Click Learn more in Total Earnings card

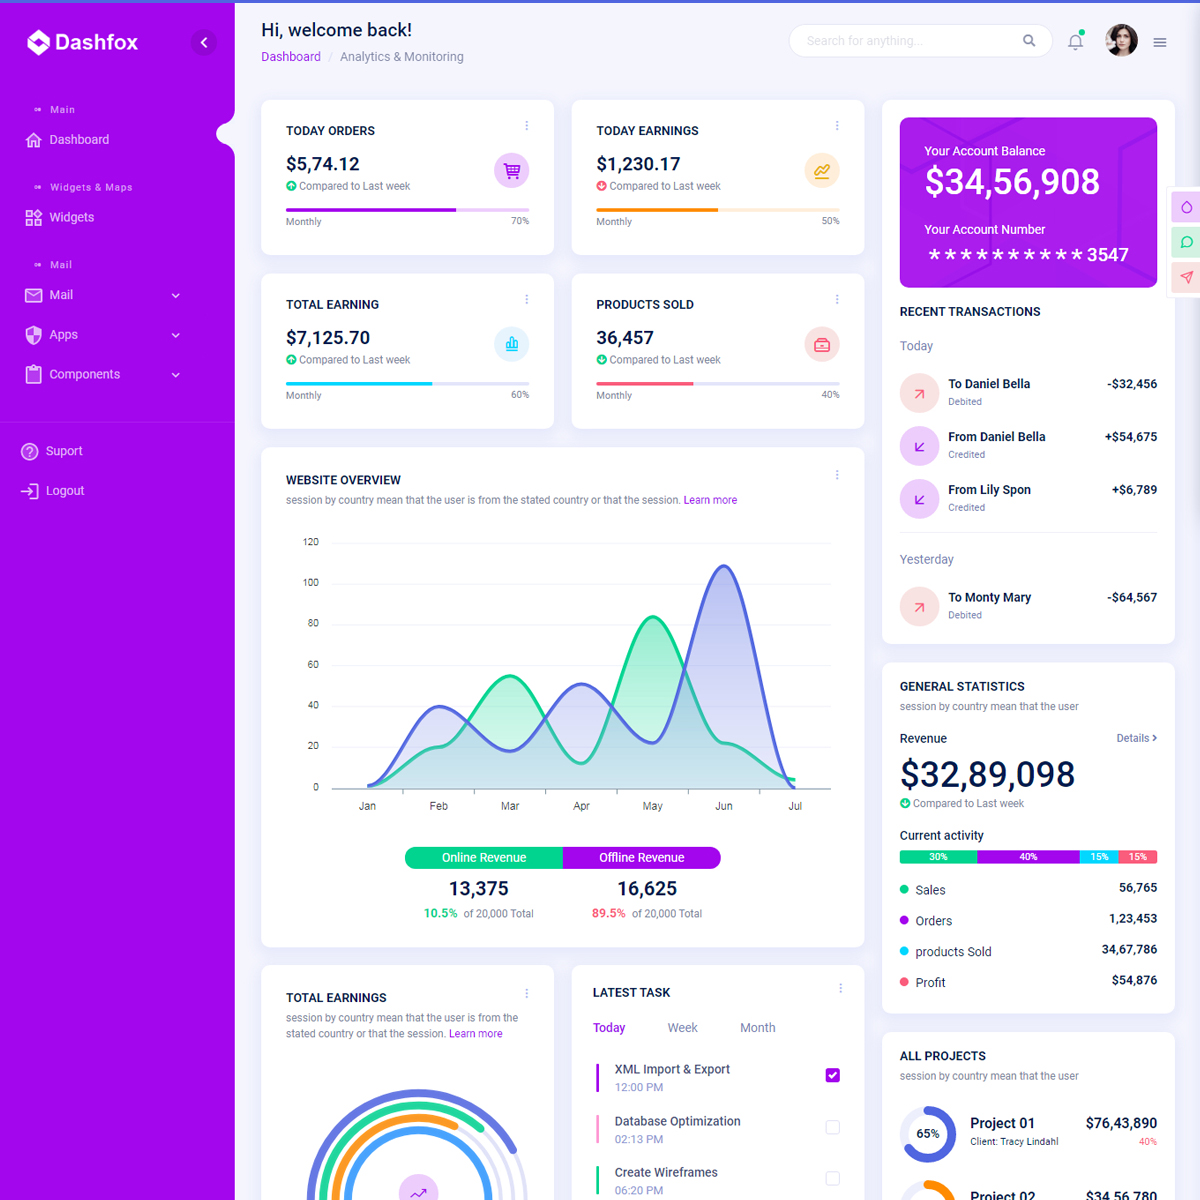tap(476, 1034)
